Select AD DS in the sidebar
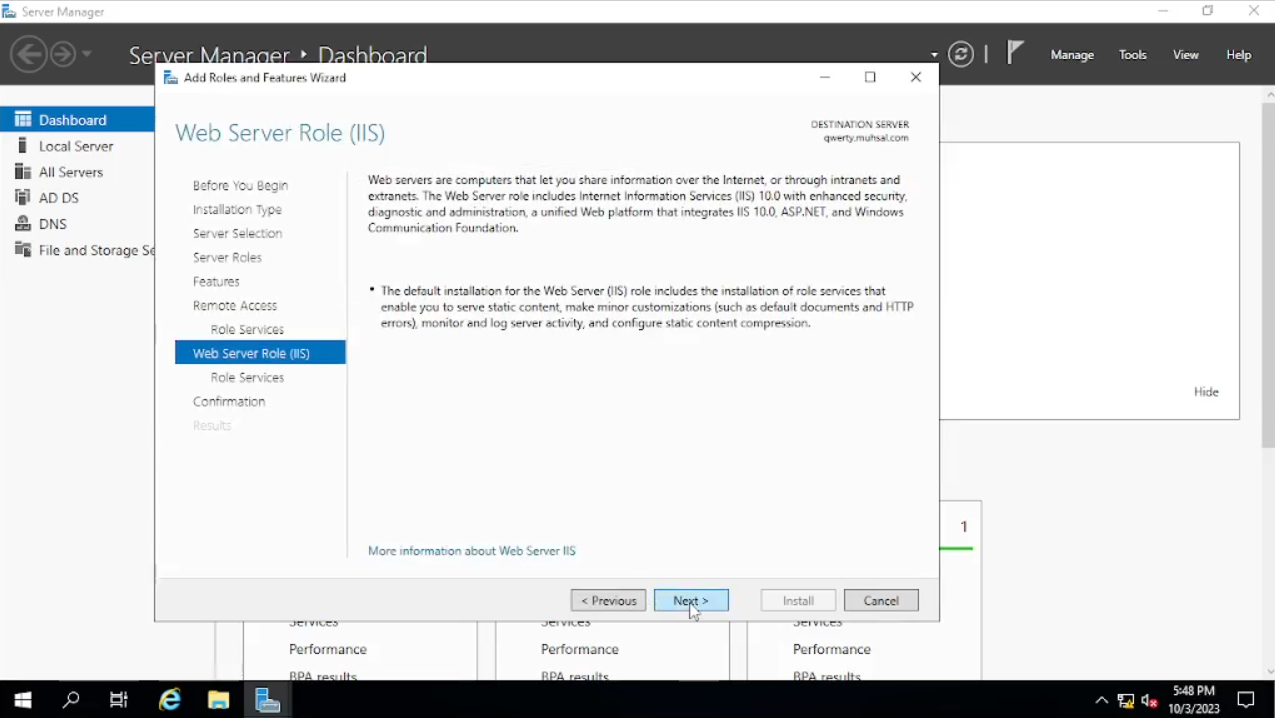This screenshot has height=718, width=1275. point(58,198)
